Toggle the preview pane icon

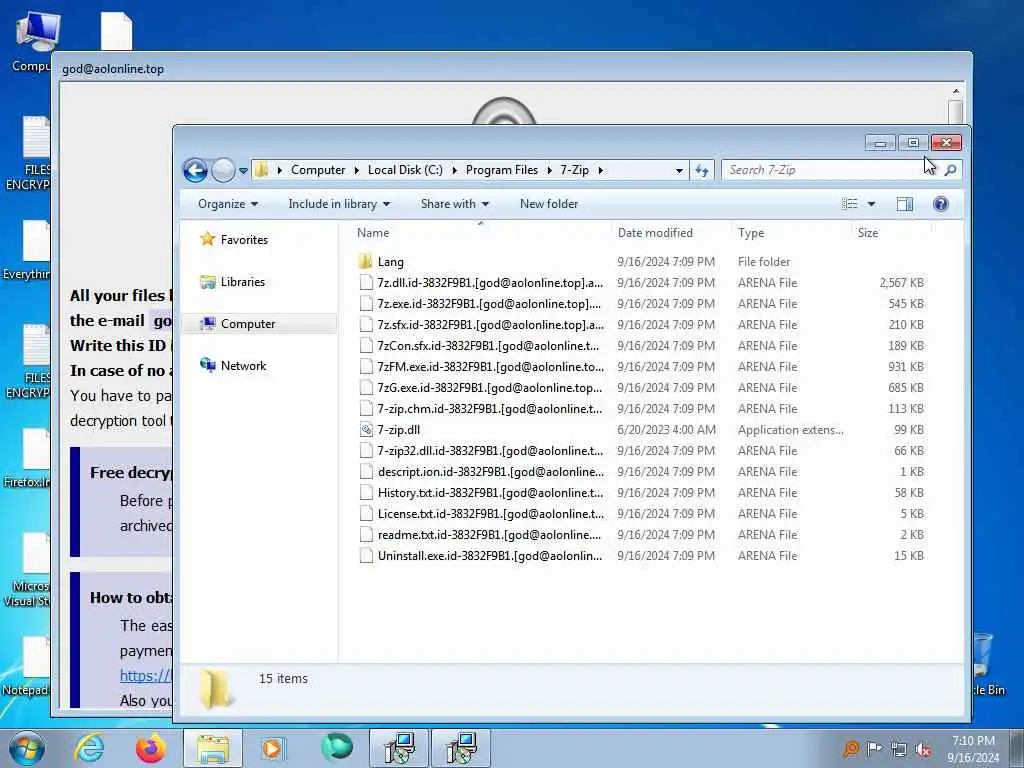[904, 204]
